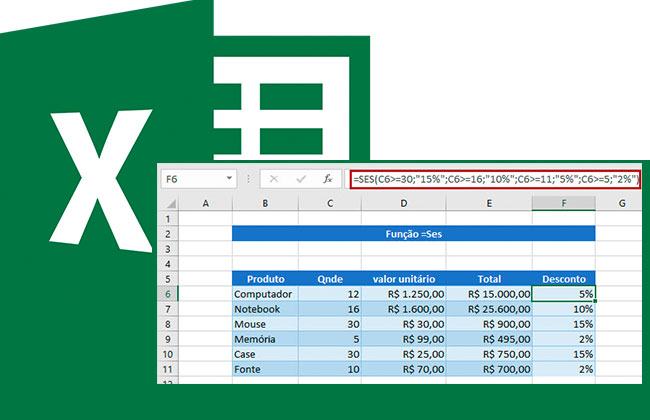Select row 4 header

coord(168,264)
